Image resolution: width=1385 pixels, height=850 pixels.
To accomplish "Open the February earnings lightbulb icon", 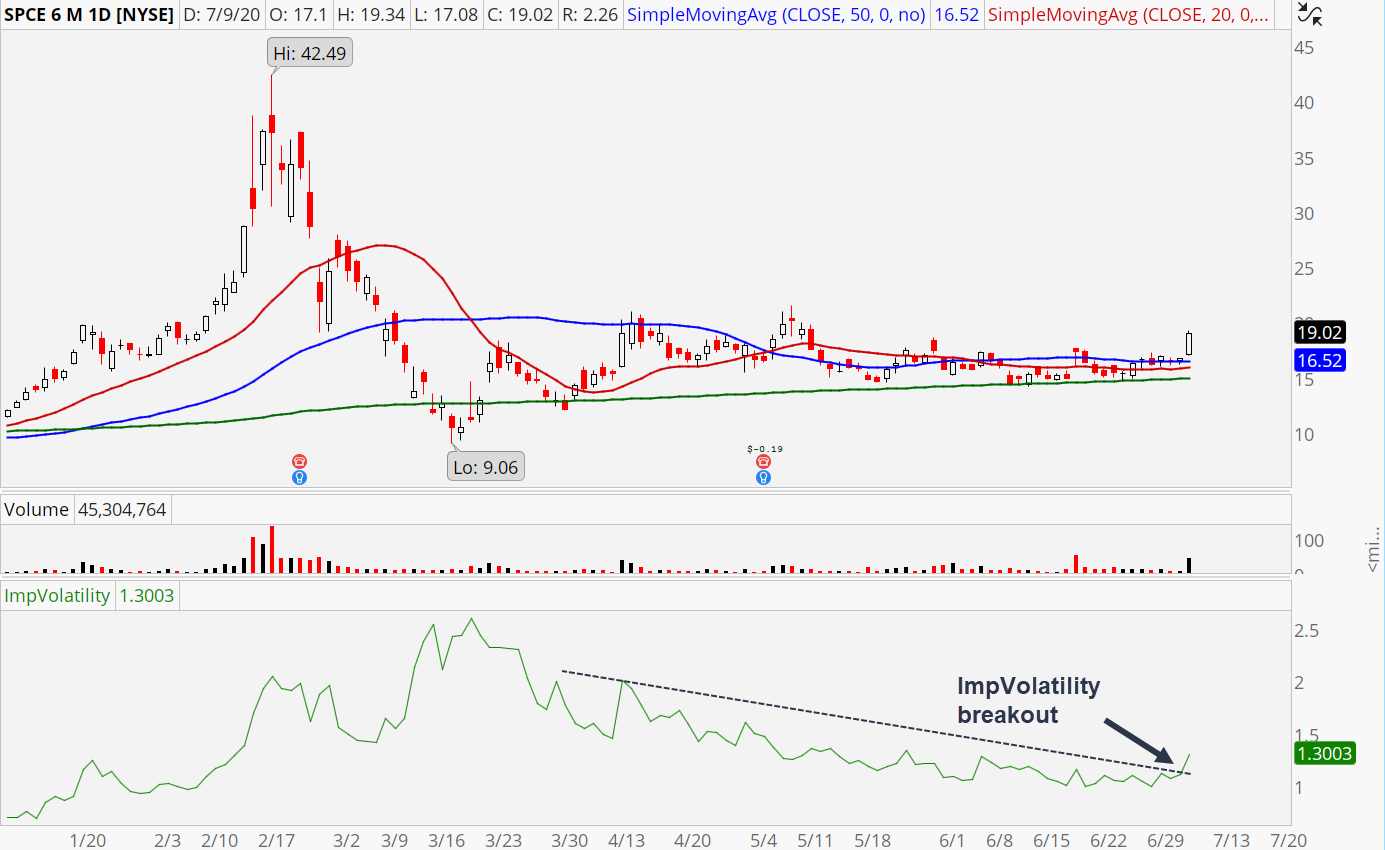I will coord(299,477).
